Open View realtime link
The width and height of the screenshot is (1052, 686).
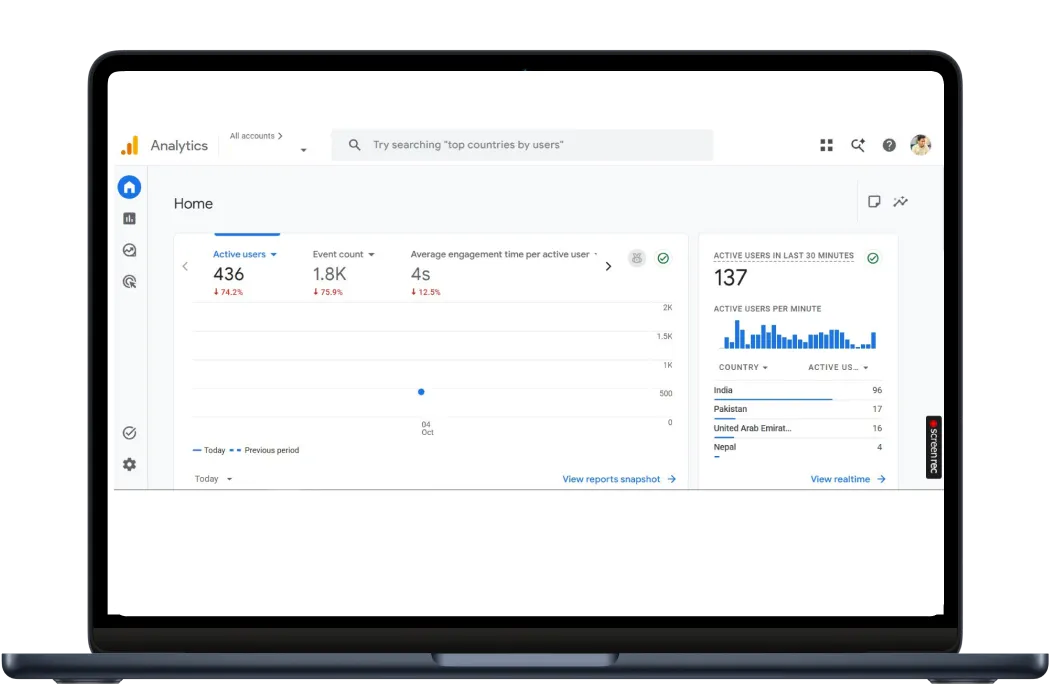click(x=848, y=479)
